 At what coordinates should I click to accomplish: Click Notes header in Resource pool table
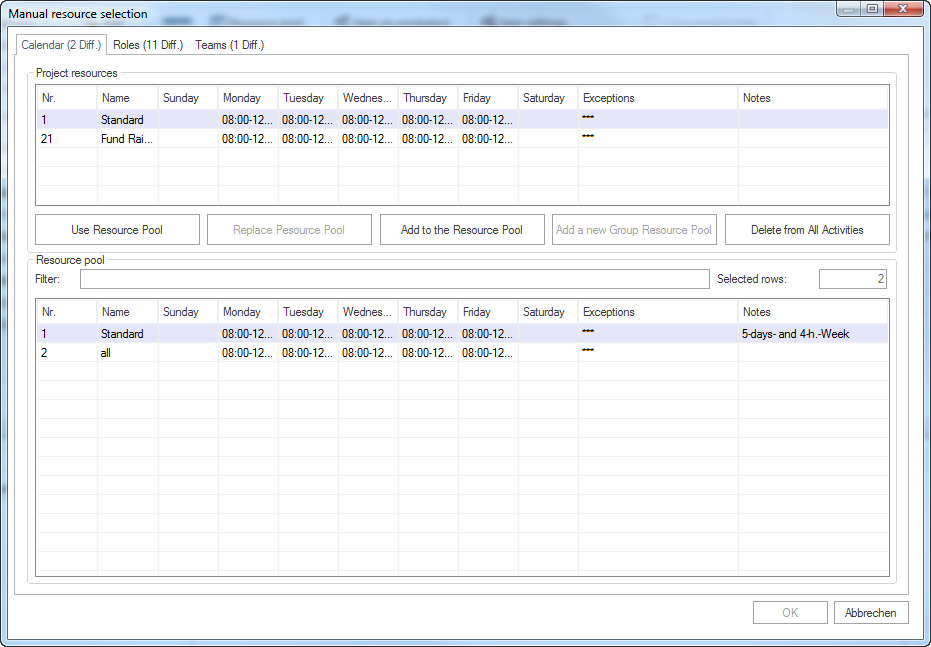point(813,312)
